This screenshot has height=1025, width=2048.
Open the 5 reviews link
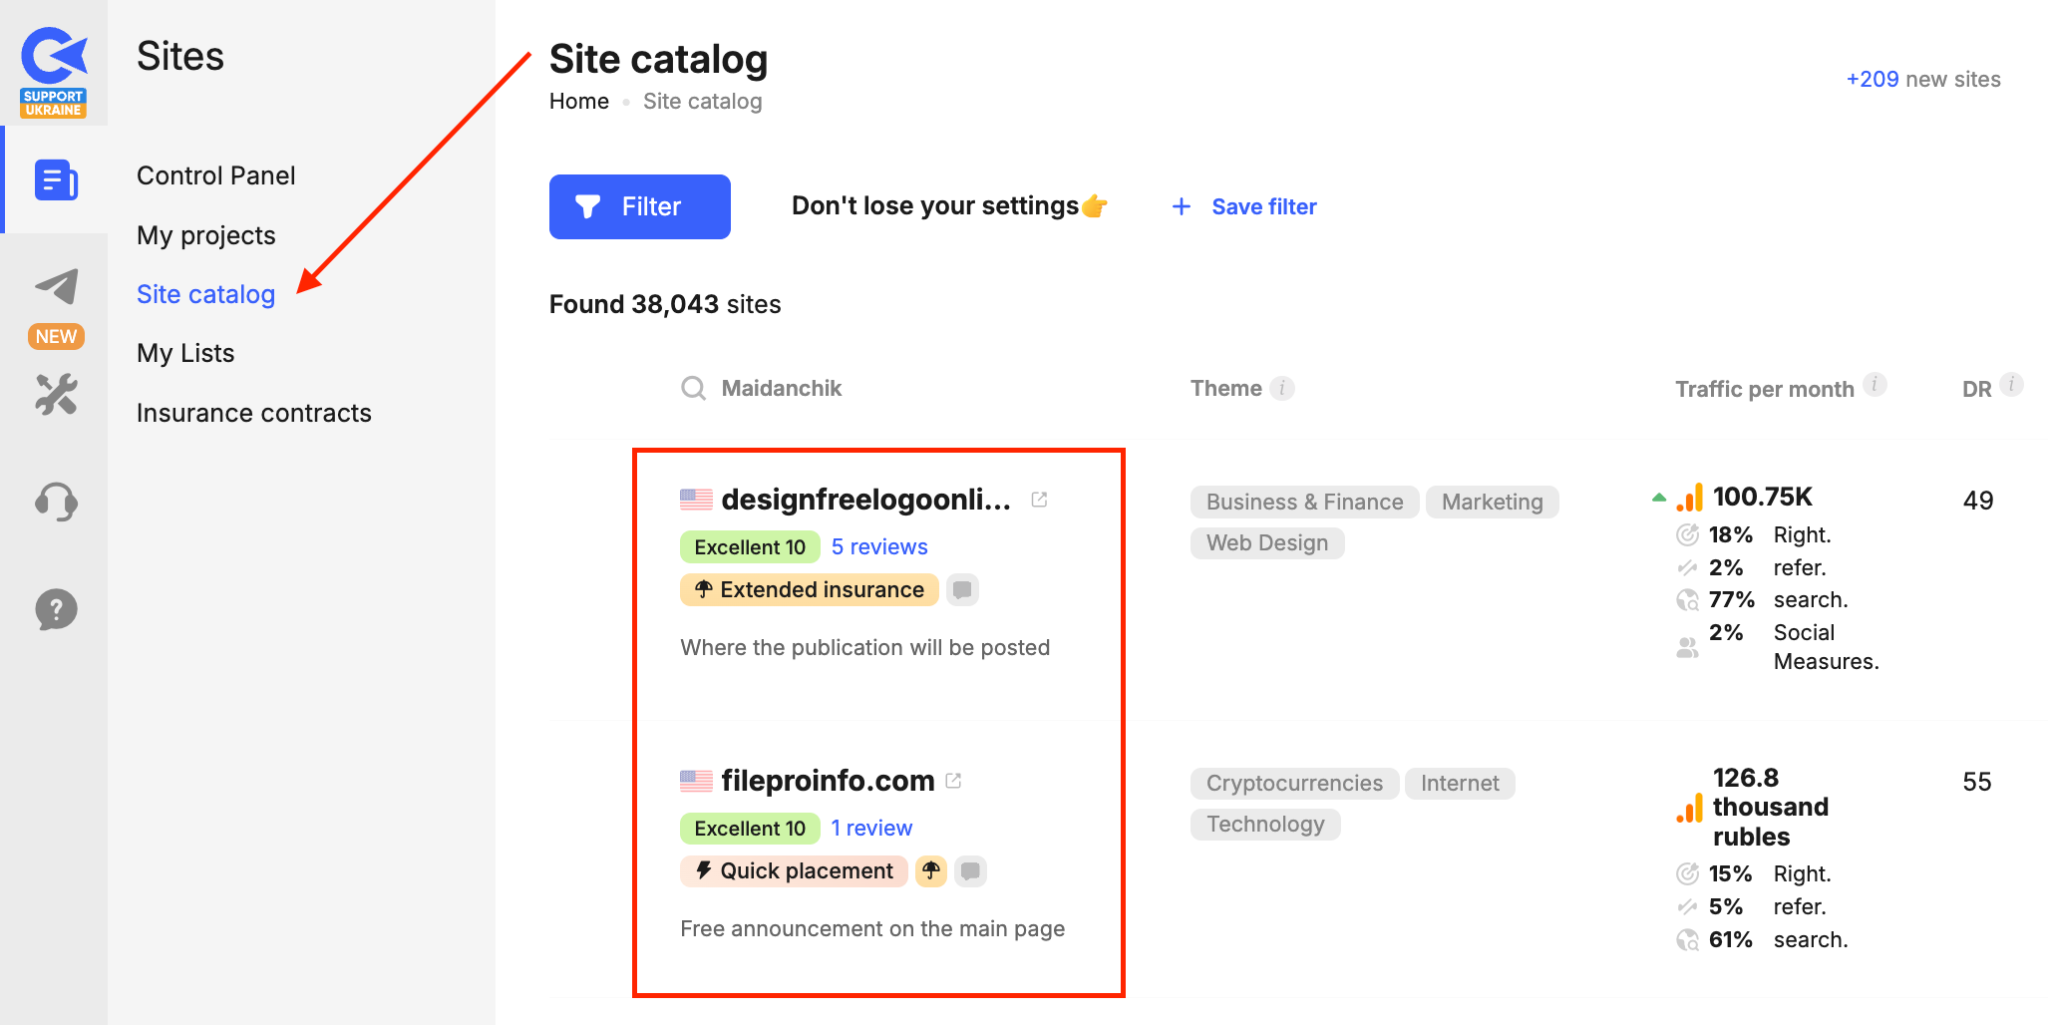point(879,547)
